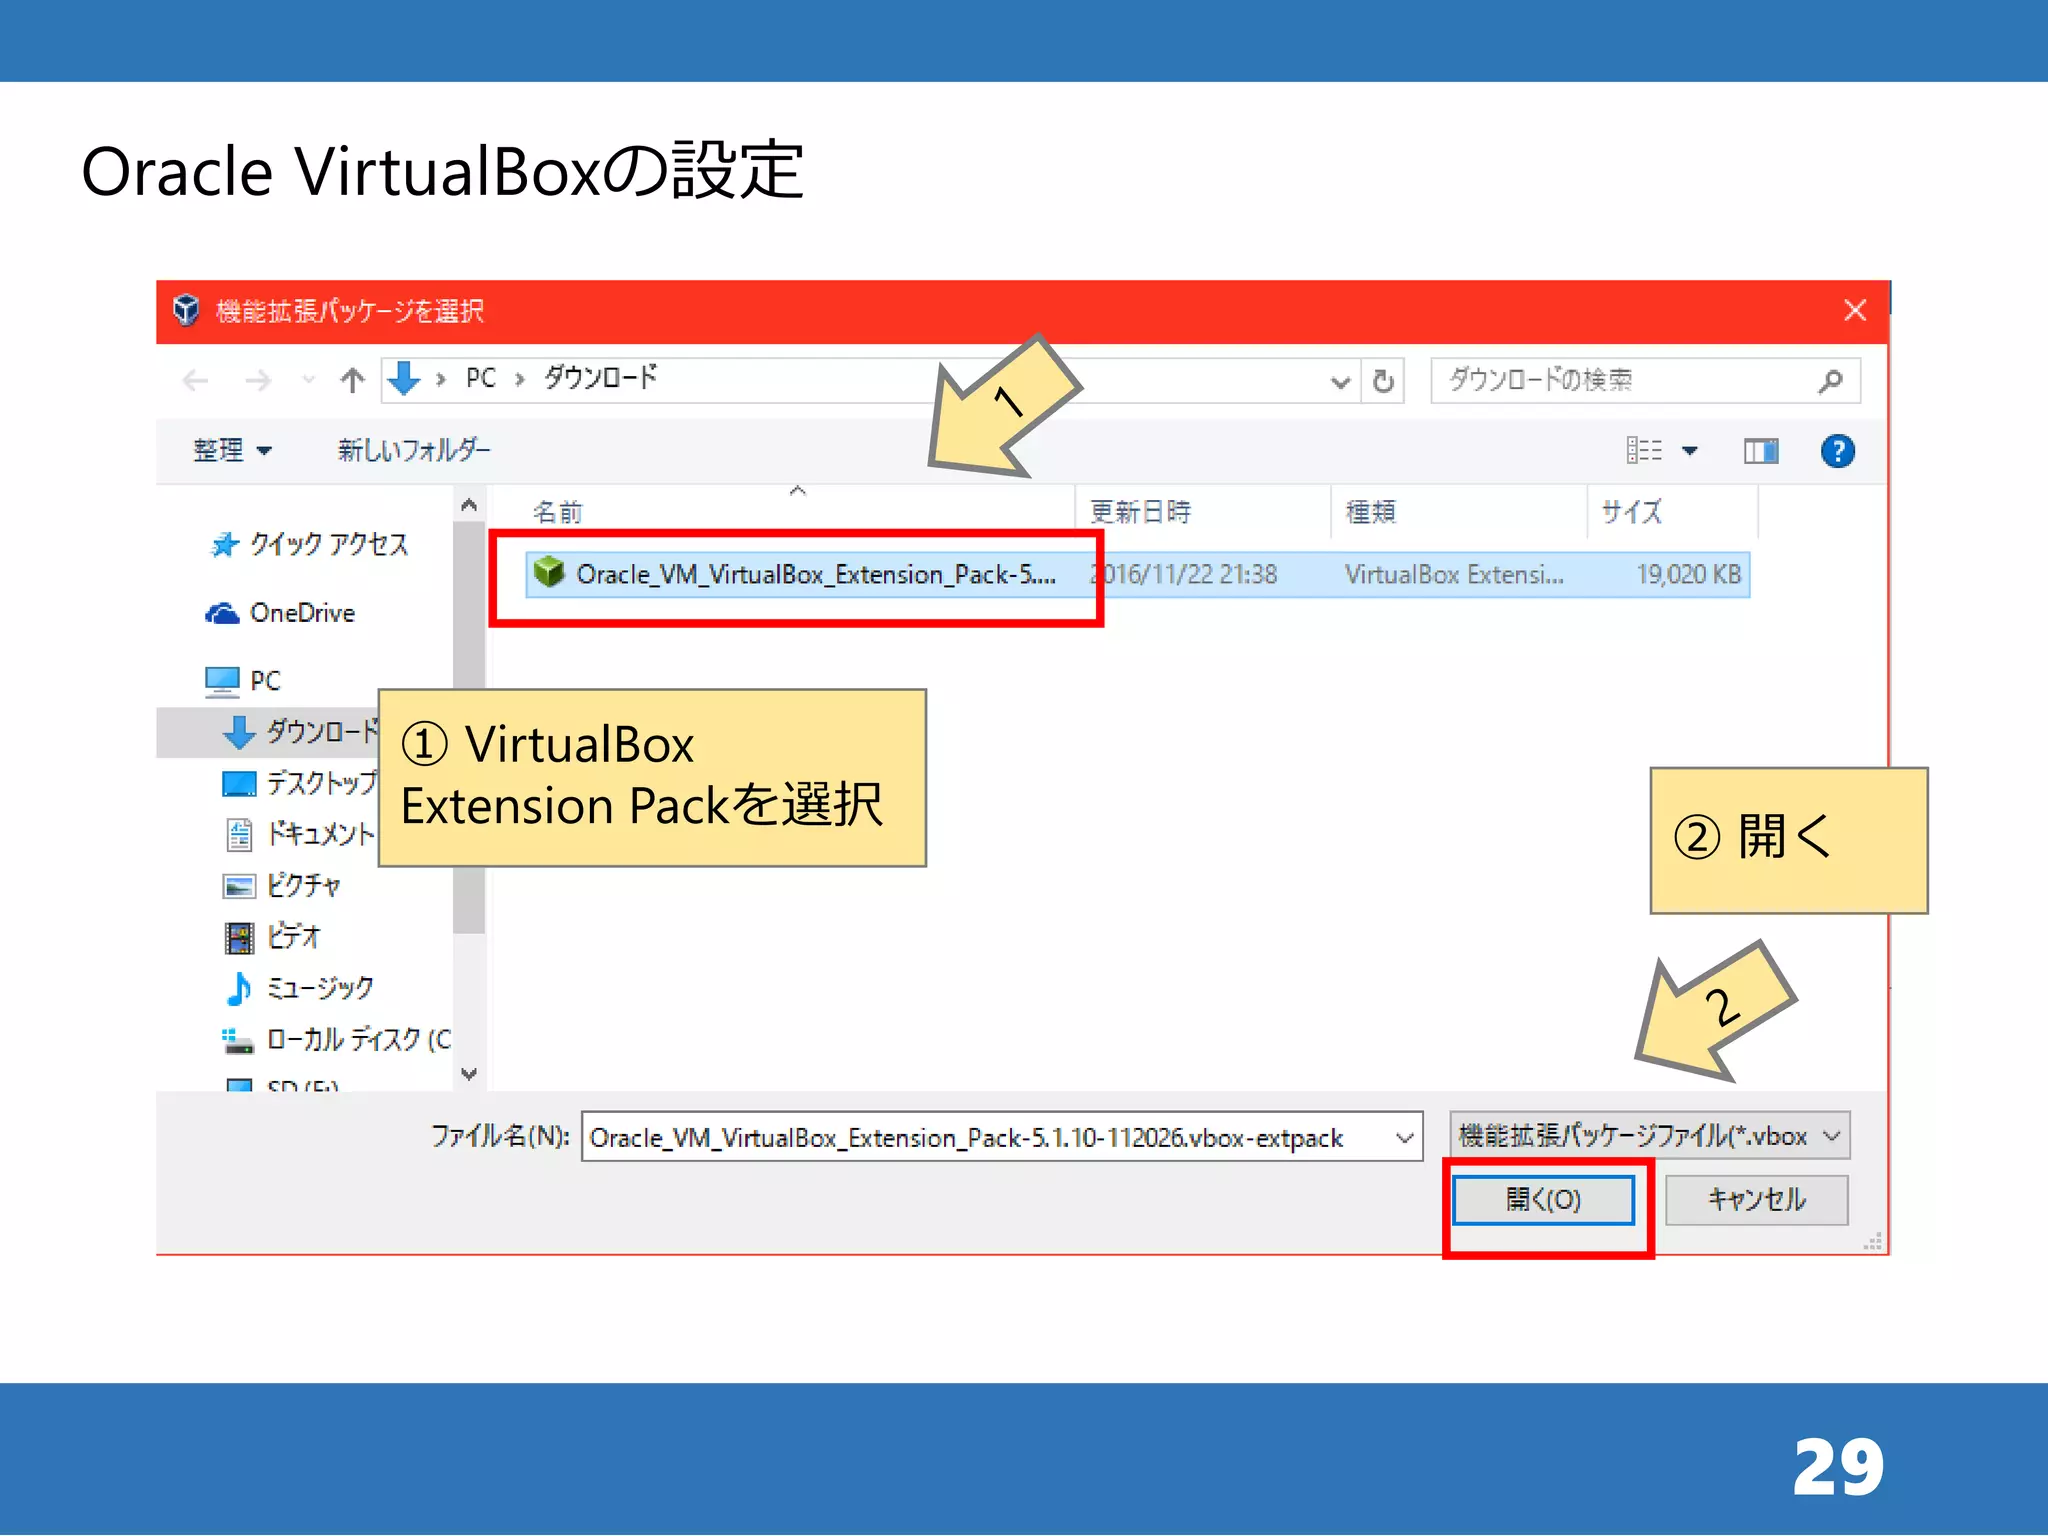2048x1536 pixels.
Task: Expand the filename combo box dropdown
Action: coord(1404,1137)
